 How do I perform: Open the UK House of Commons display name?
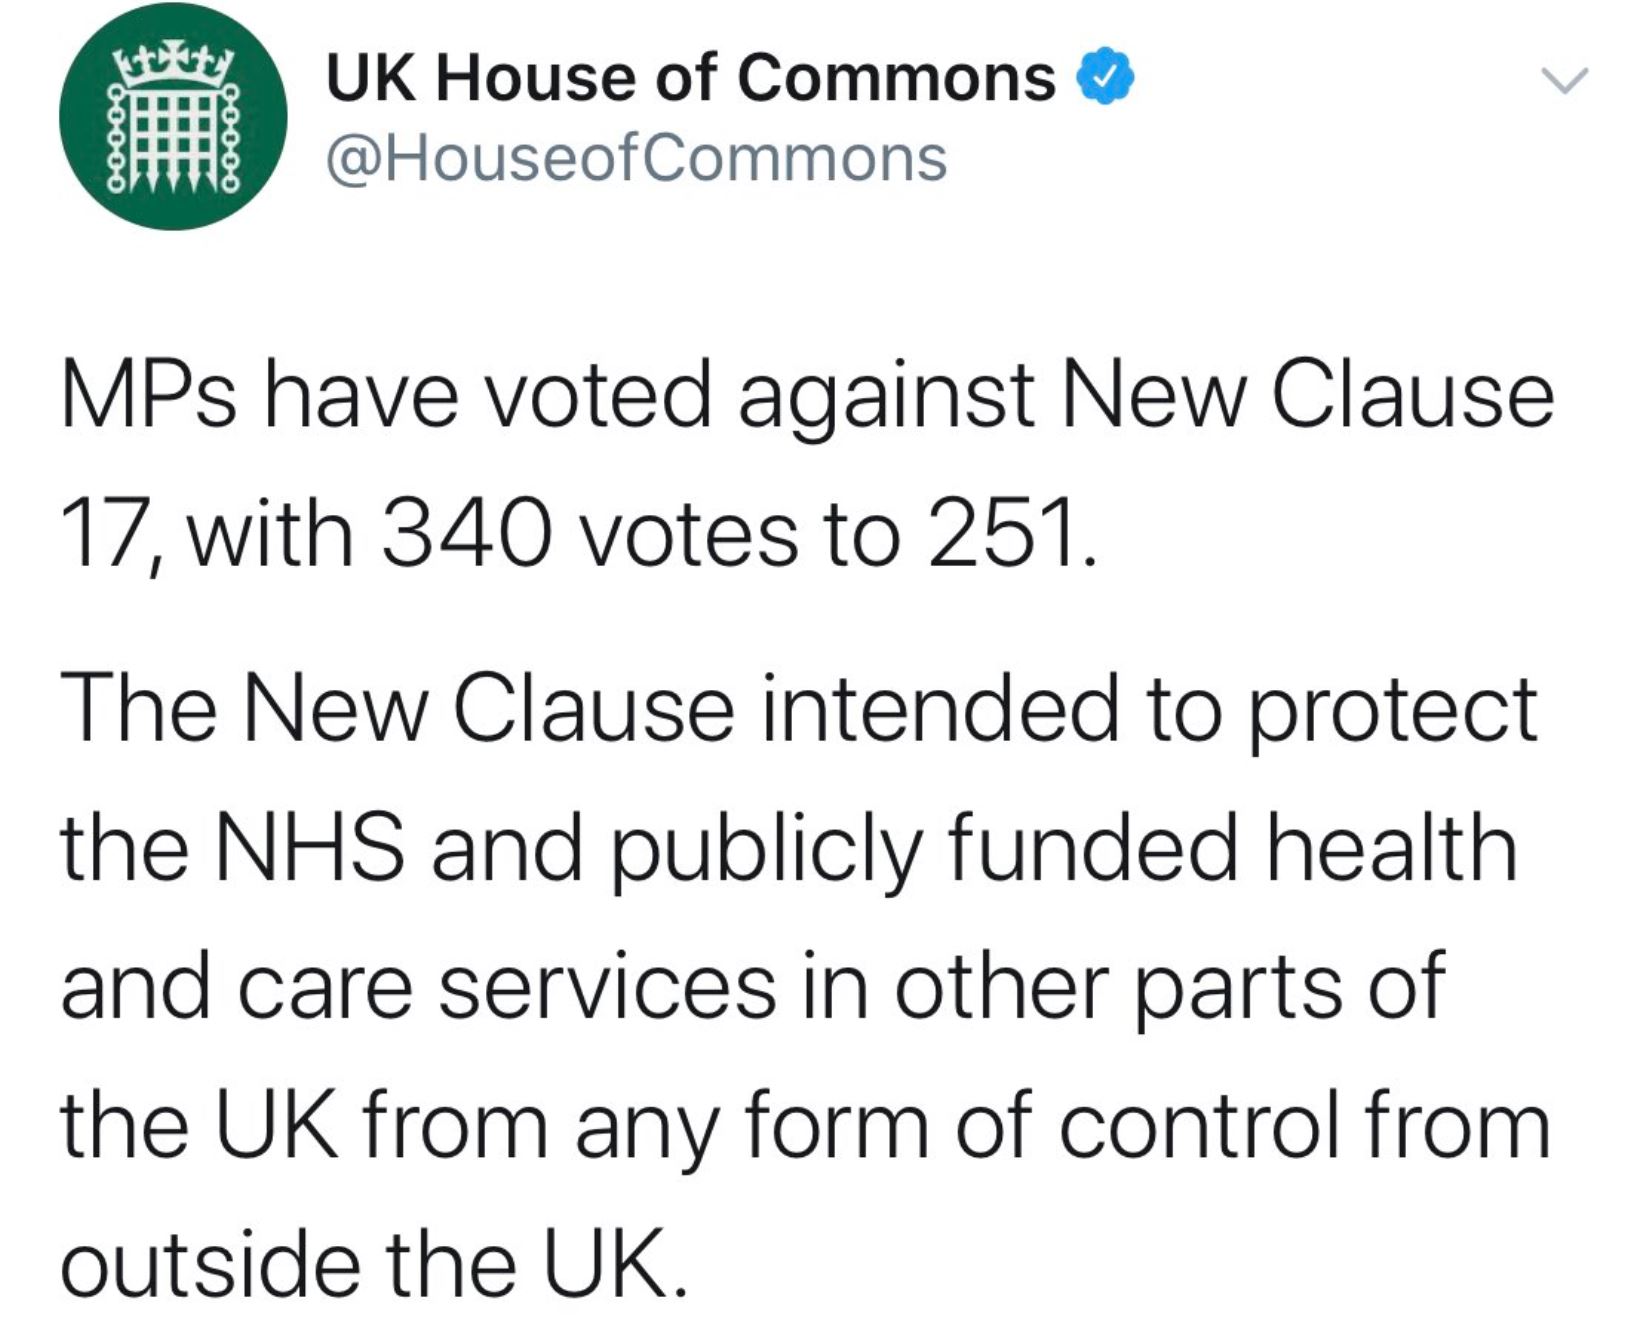(x=691, y=79)
